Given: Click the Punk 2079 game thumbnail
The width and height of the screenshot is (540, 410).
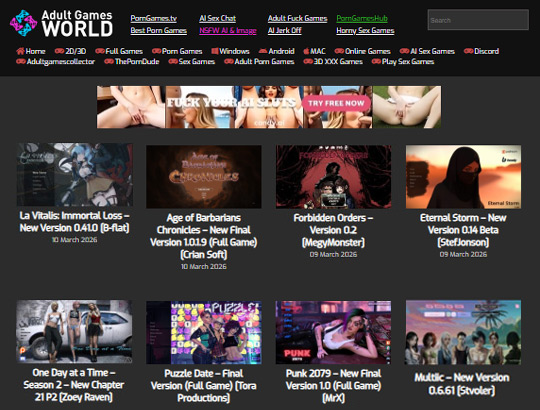Looking at the screenshot, I should [x=333, y=333].
